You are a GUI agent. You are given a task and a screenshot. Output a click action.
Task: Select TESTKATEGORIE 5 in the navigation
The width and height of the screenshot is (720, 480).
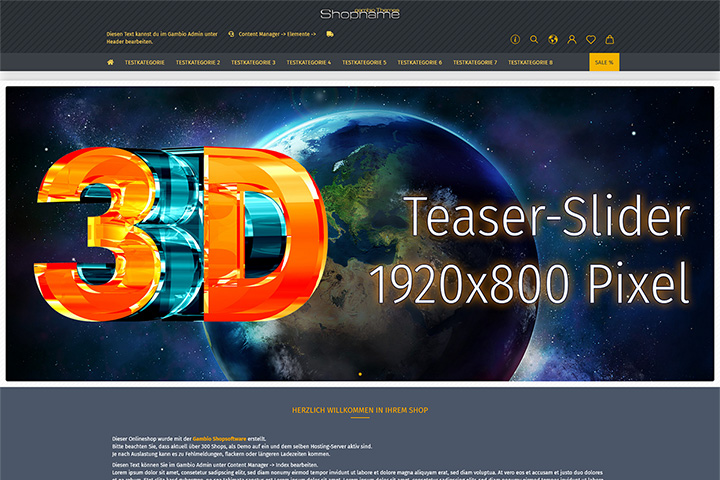[x=364, y=62]
